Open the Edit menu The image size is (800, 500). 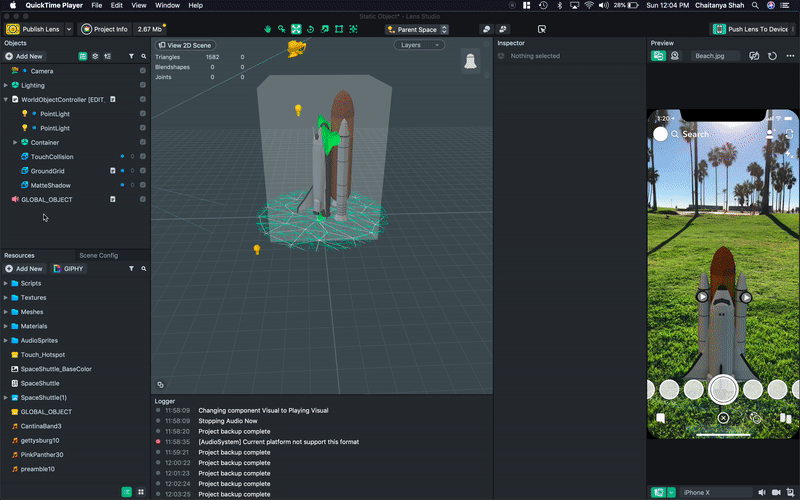point(117,5)
